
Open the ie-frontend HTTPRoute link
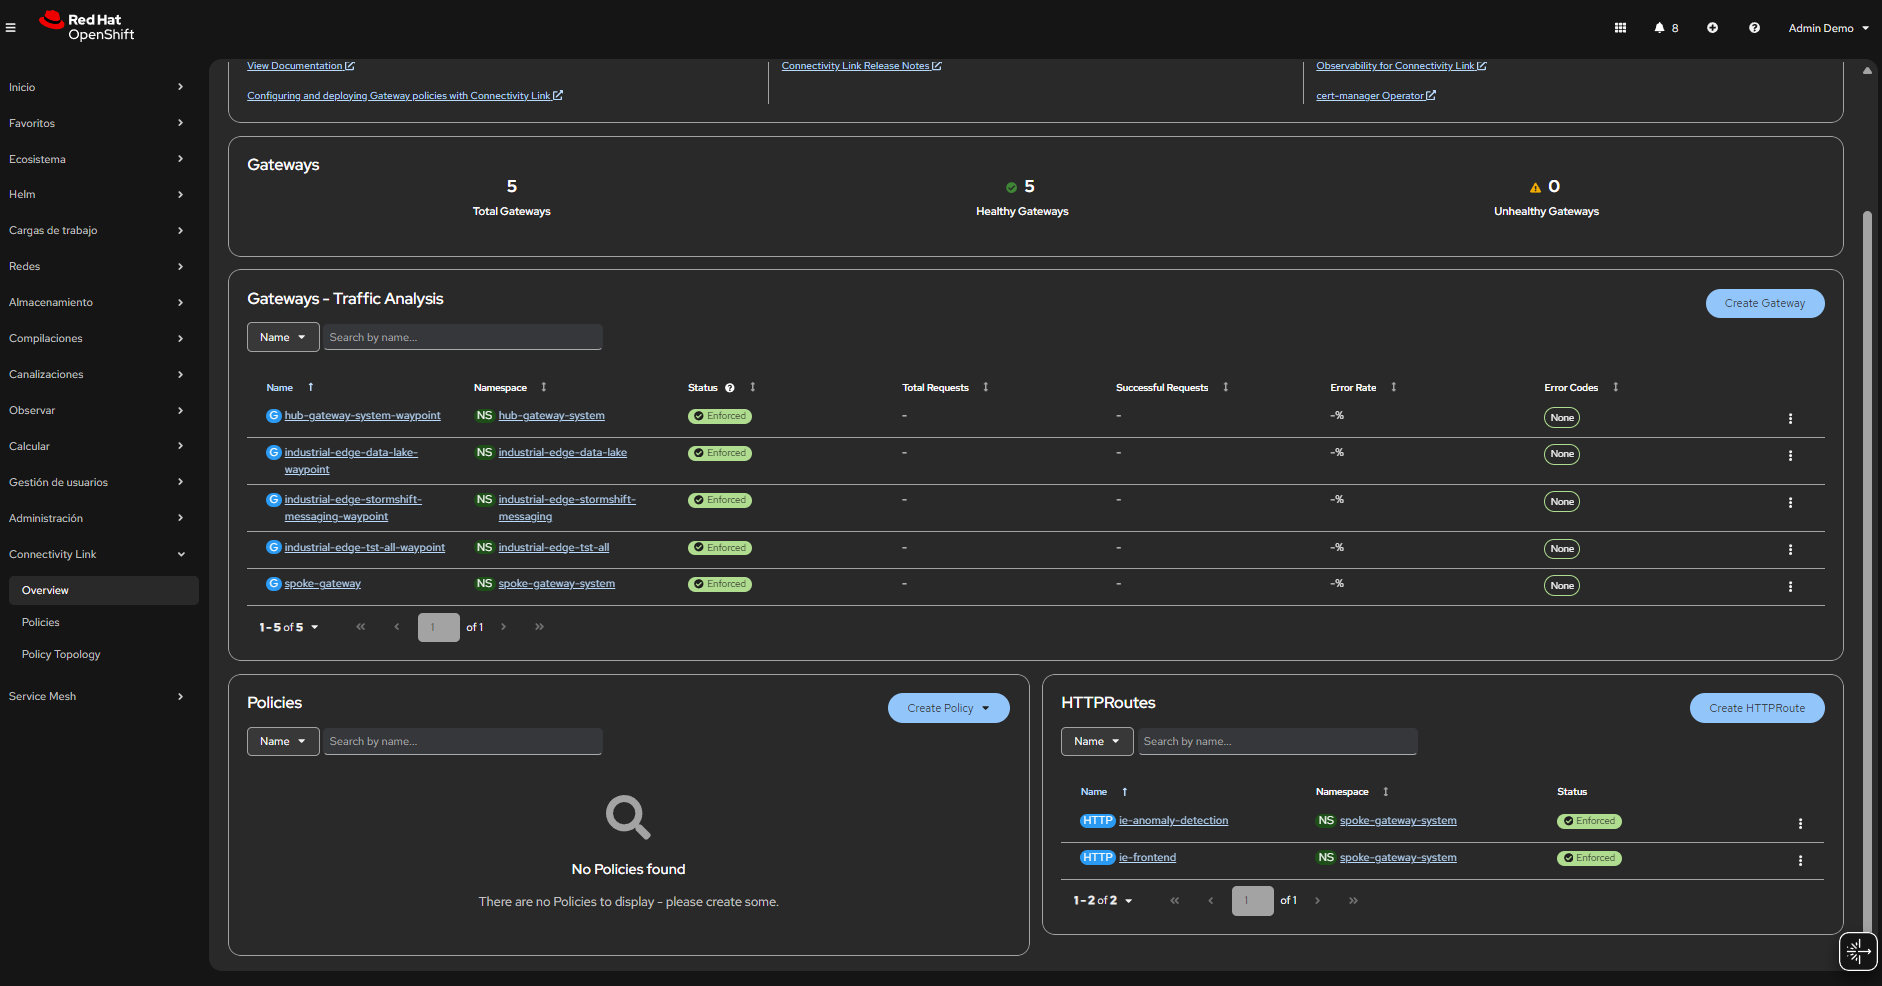click(1147, 858)
